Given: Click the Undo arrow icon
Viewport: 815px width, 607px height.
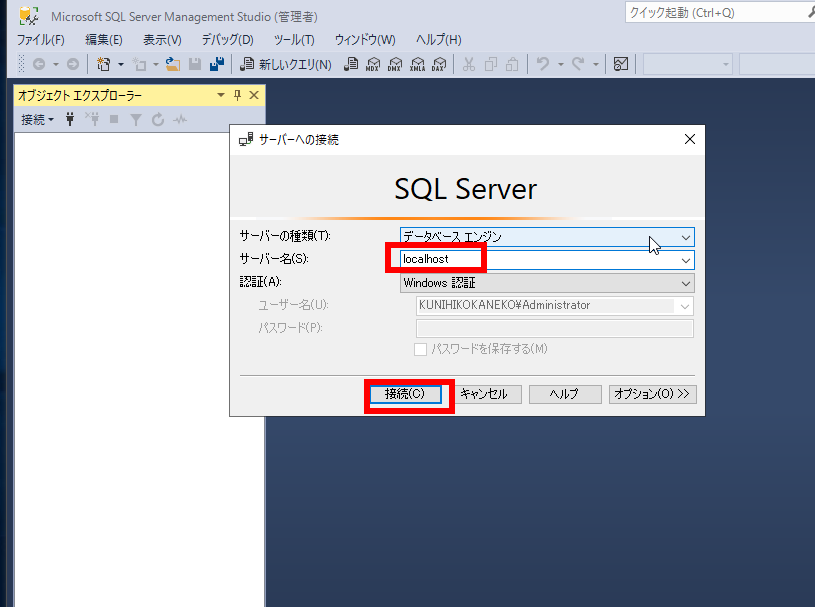Looking at the screenshot, I should pyautogui.click(x=543, y=64).
